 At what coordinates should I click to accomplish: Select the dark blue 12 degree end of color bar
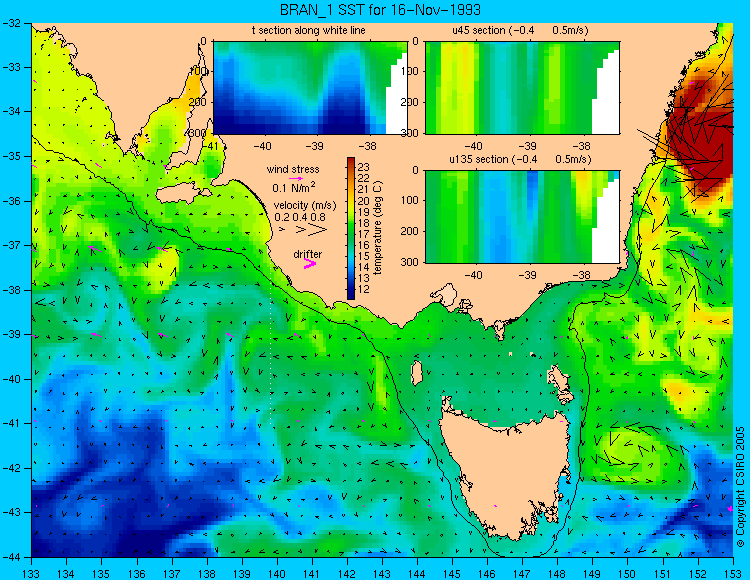click(x=351, y=295)
